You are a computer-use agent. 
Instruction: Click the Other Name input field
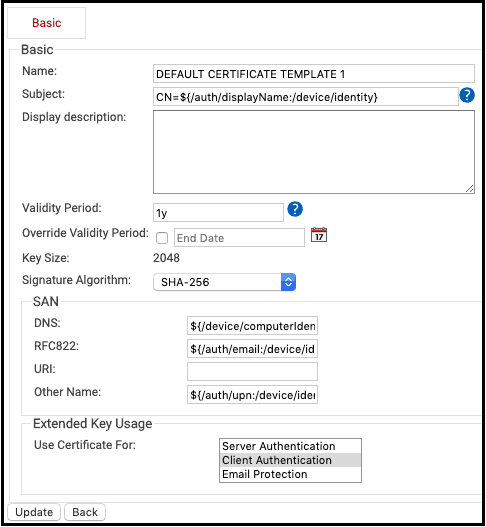click(252, 395)
